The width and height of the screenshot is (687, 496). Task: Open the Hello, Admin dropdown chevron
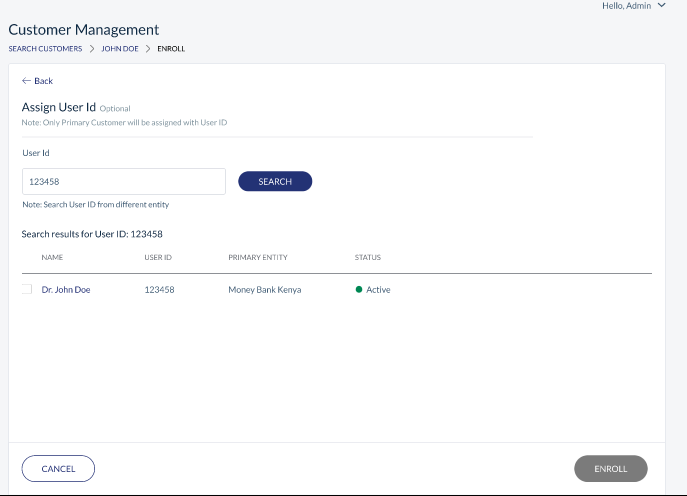pyautogui.click(x=662, y=5)
